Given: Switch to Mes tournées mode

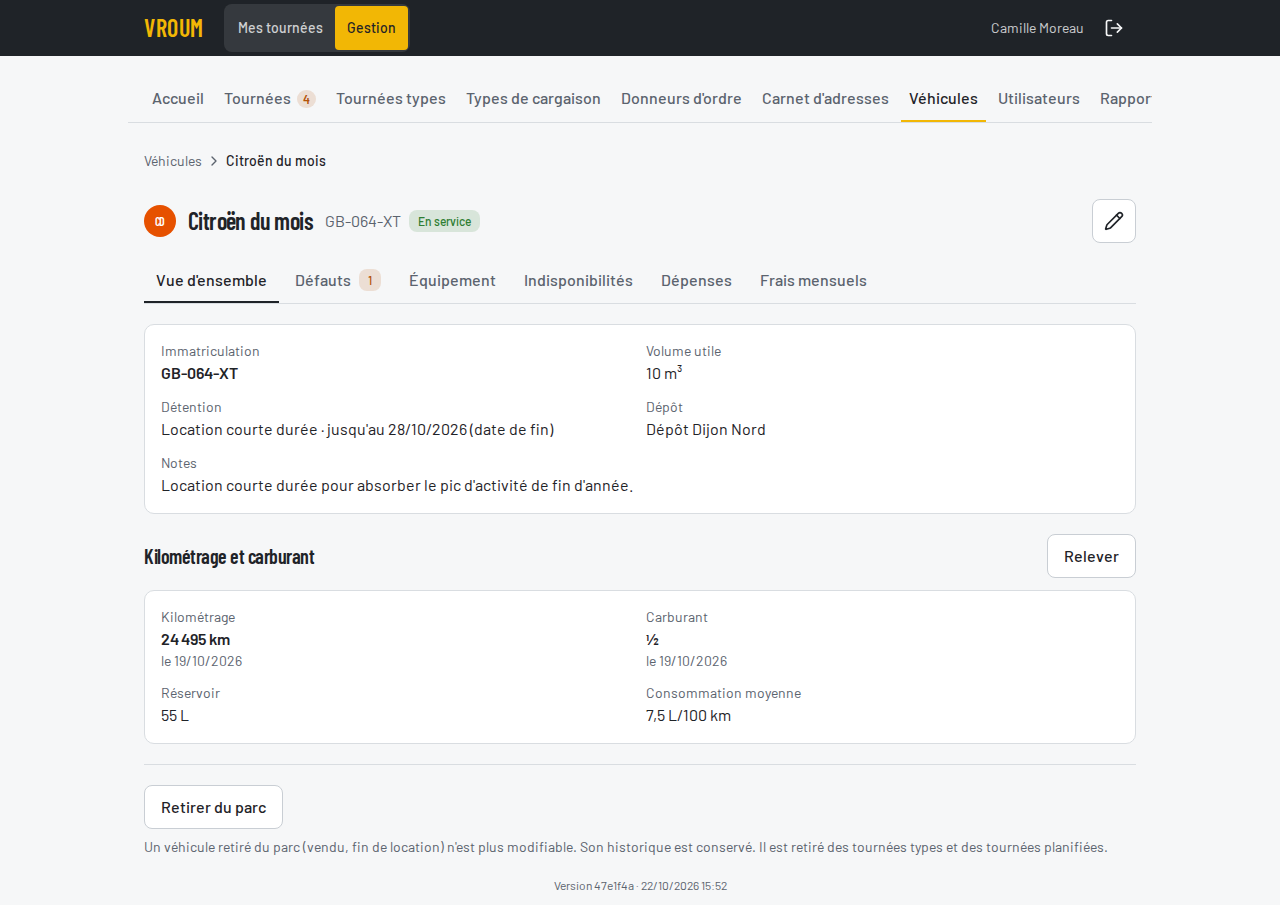Looking at the screenshot, I should (x=280, y=28).
